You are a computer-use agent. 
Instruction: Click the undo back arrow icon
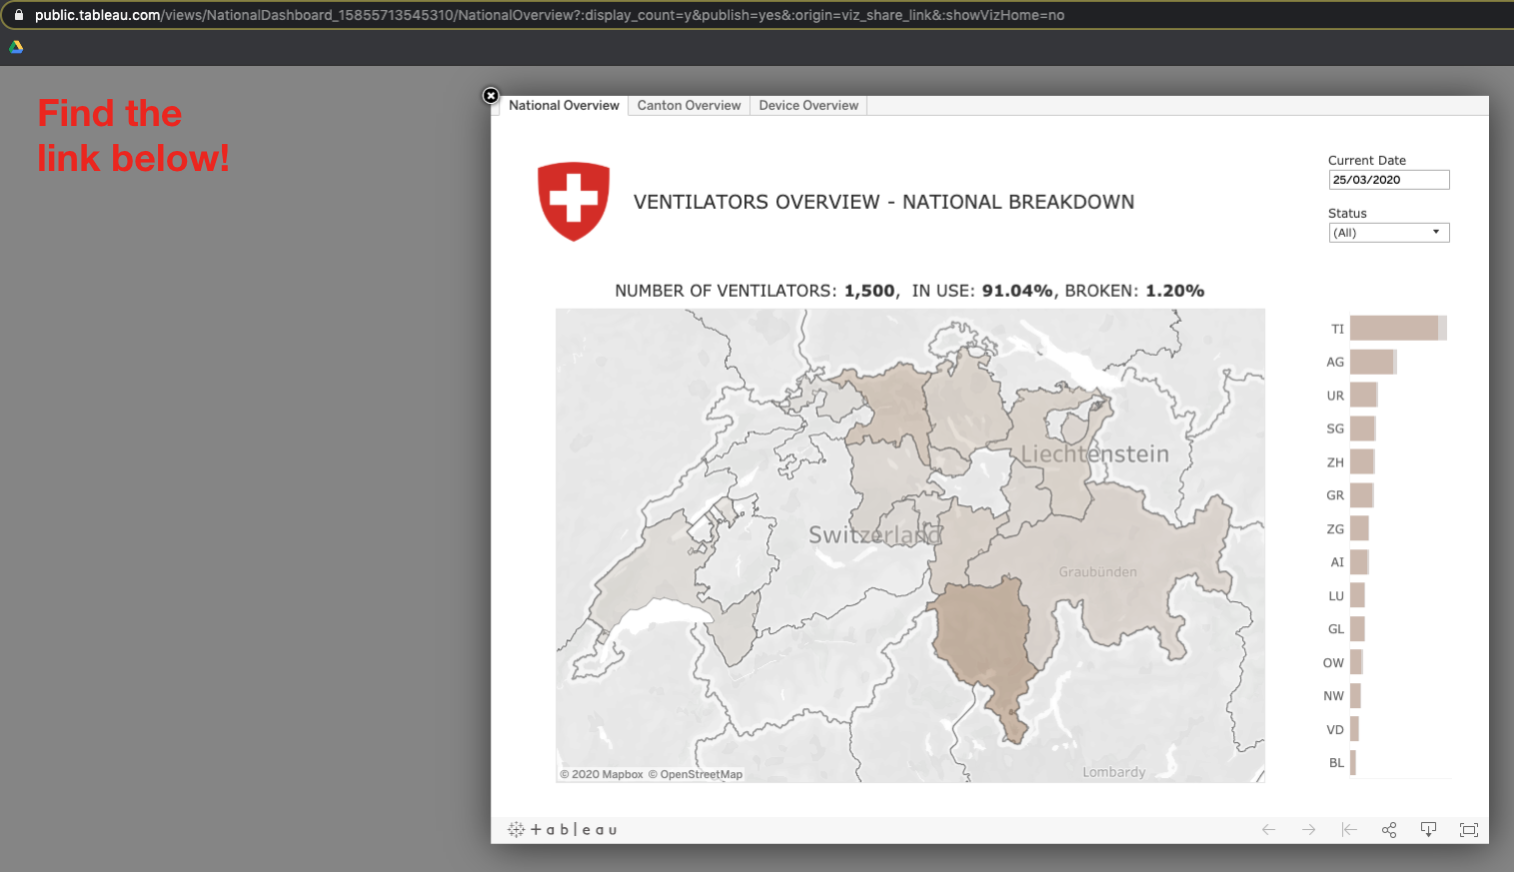click(x=1269, y=830)
